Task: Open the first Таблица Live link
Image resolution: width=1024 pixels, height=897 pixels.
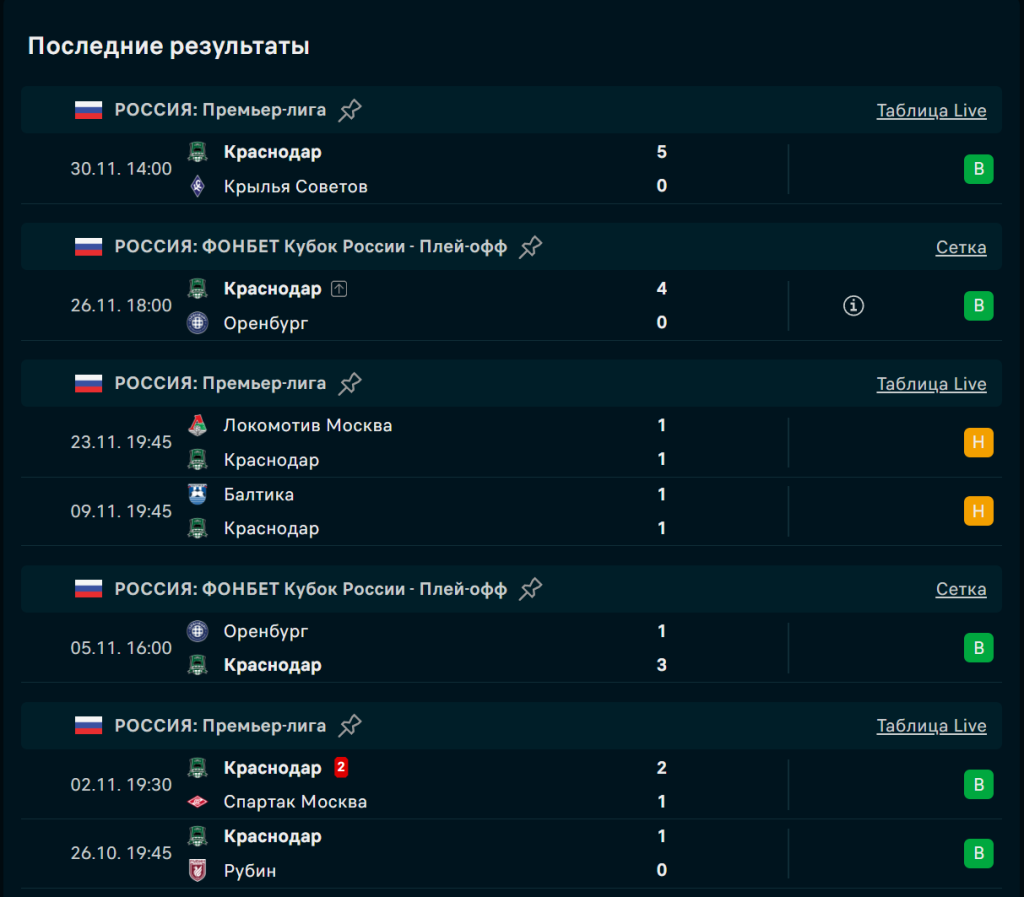Action: tap(931, 111)
